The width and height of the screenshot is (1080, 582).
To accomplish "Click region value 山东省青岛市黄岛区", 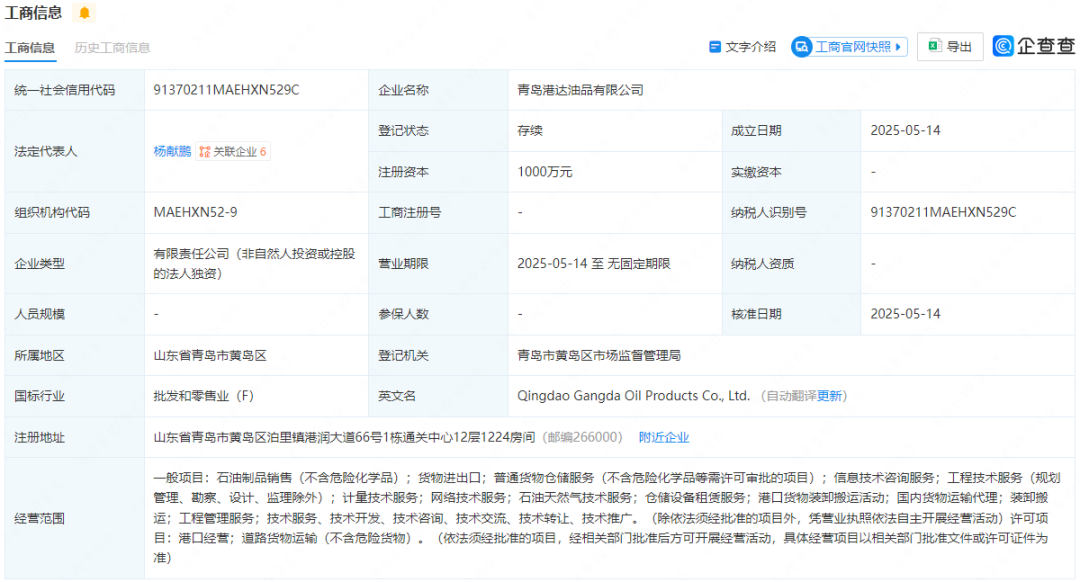I will pos(210,356).
